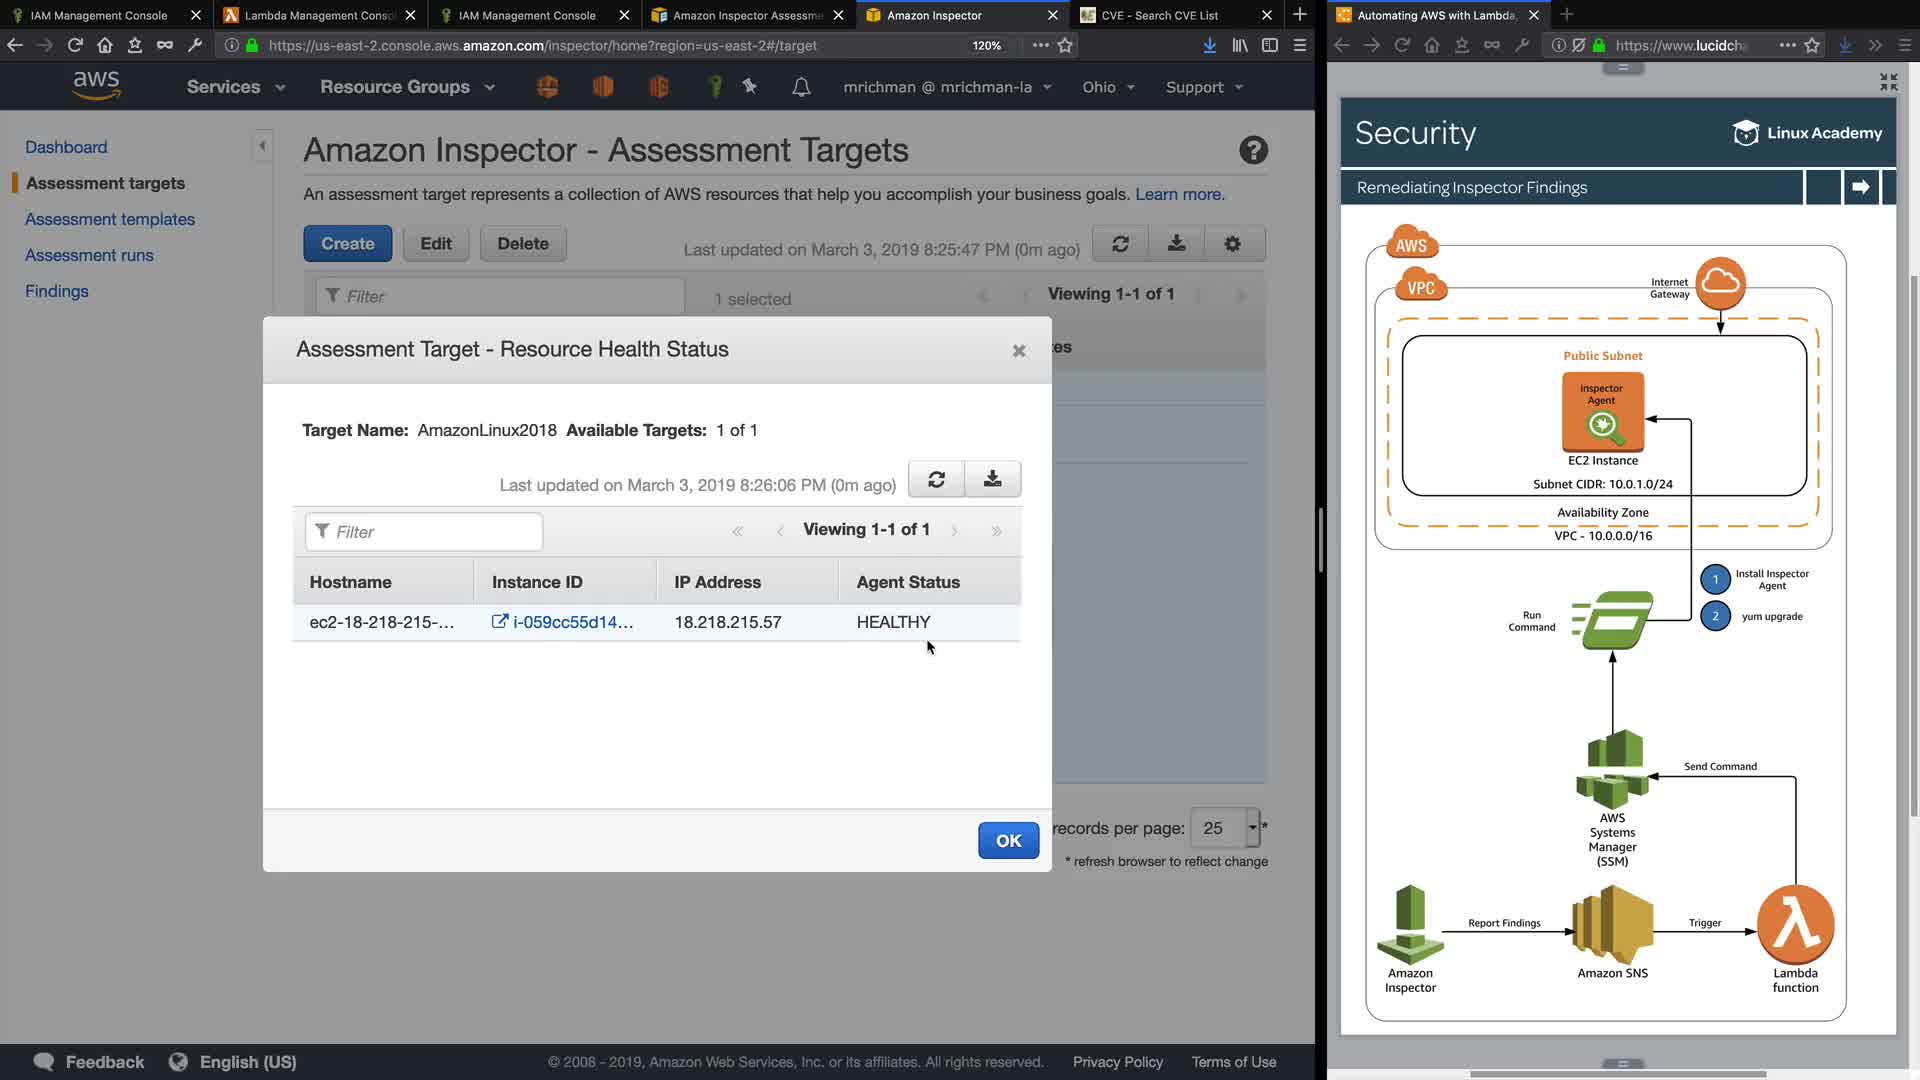Switch to the CVE - Search CVE List tab
The image size is (1920, 1080).
point(1160,15)
